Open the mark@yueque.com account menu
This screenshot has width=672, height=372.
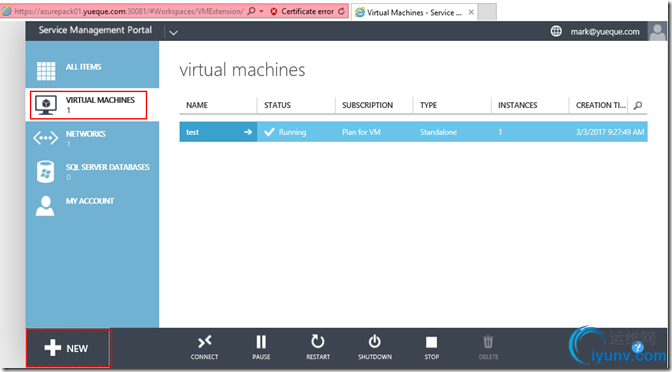click(x=605, y=32)
